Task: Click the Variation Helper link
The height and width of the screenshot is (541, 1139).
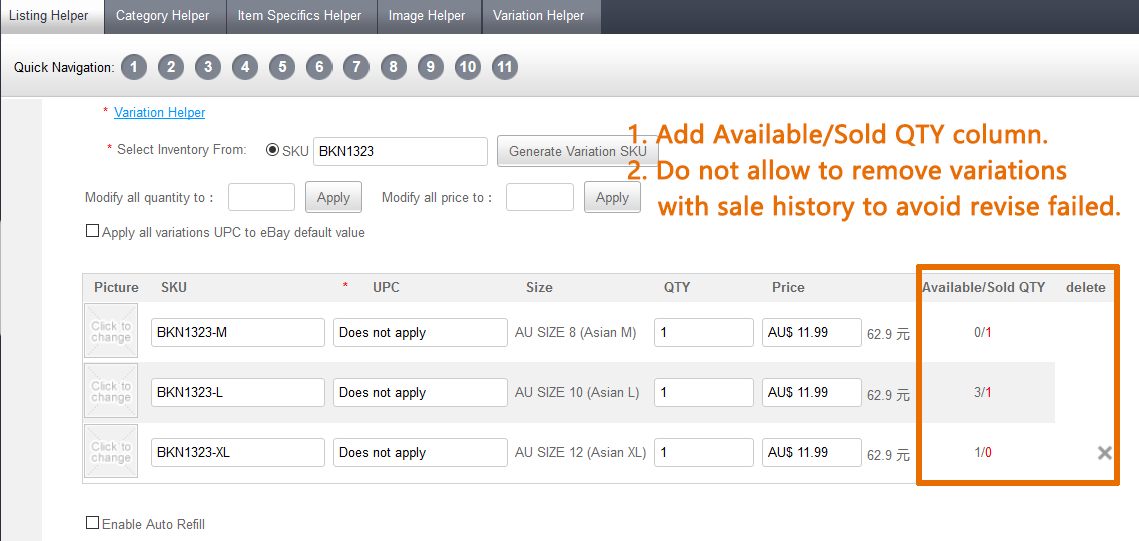Action: pyautogui.click(x=160, y=113)
